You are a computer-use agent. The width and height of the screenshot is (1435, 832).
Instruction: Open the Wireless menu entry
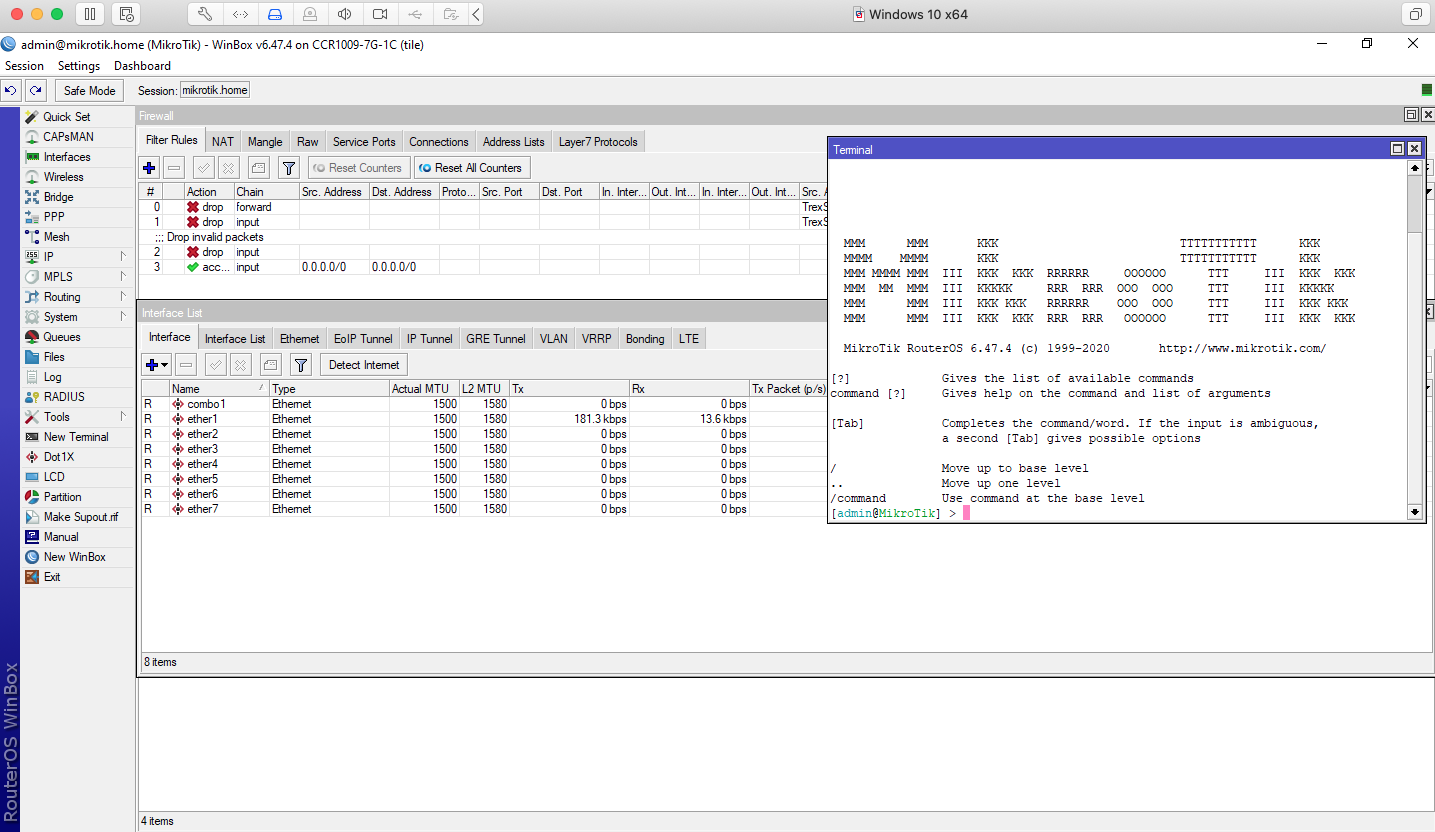(64, 177)
